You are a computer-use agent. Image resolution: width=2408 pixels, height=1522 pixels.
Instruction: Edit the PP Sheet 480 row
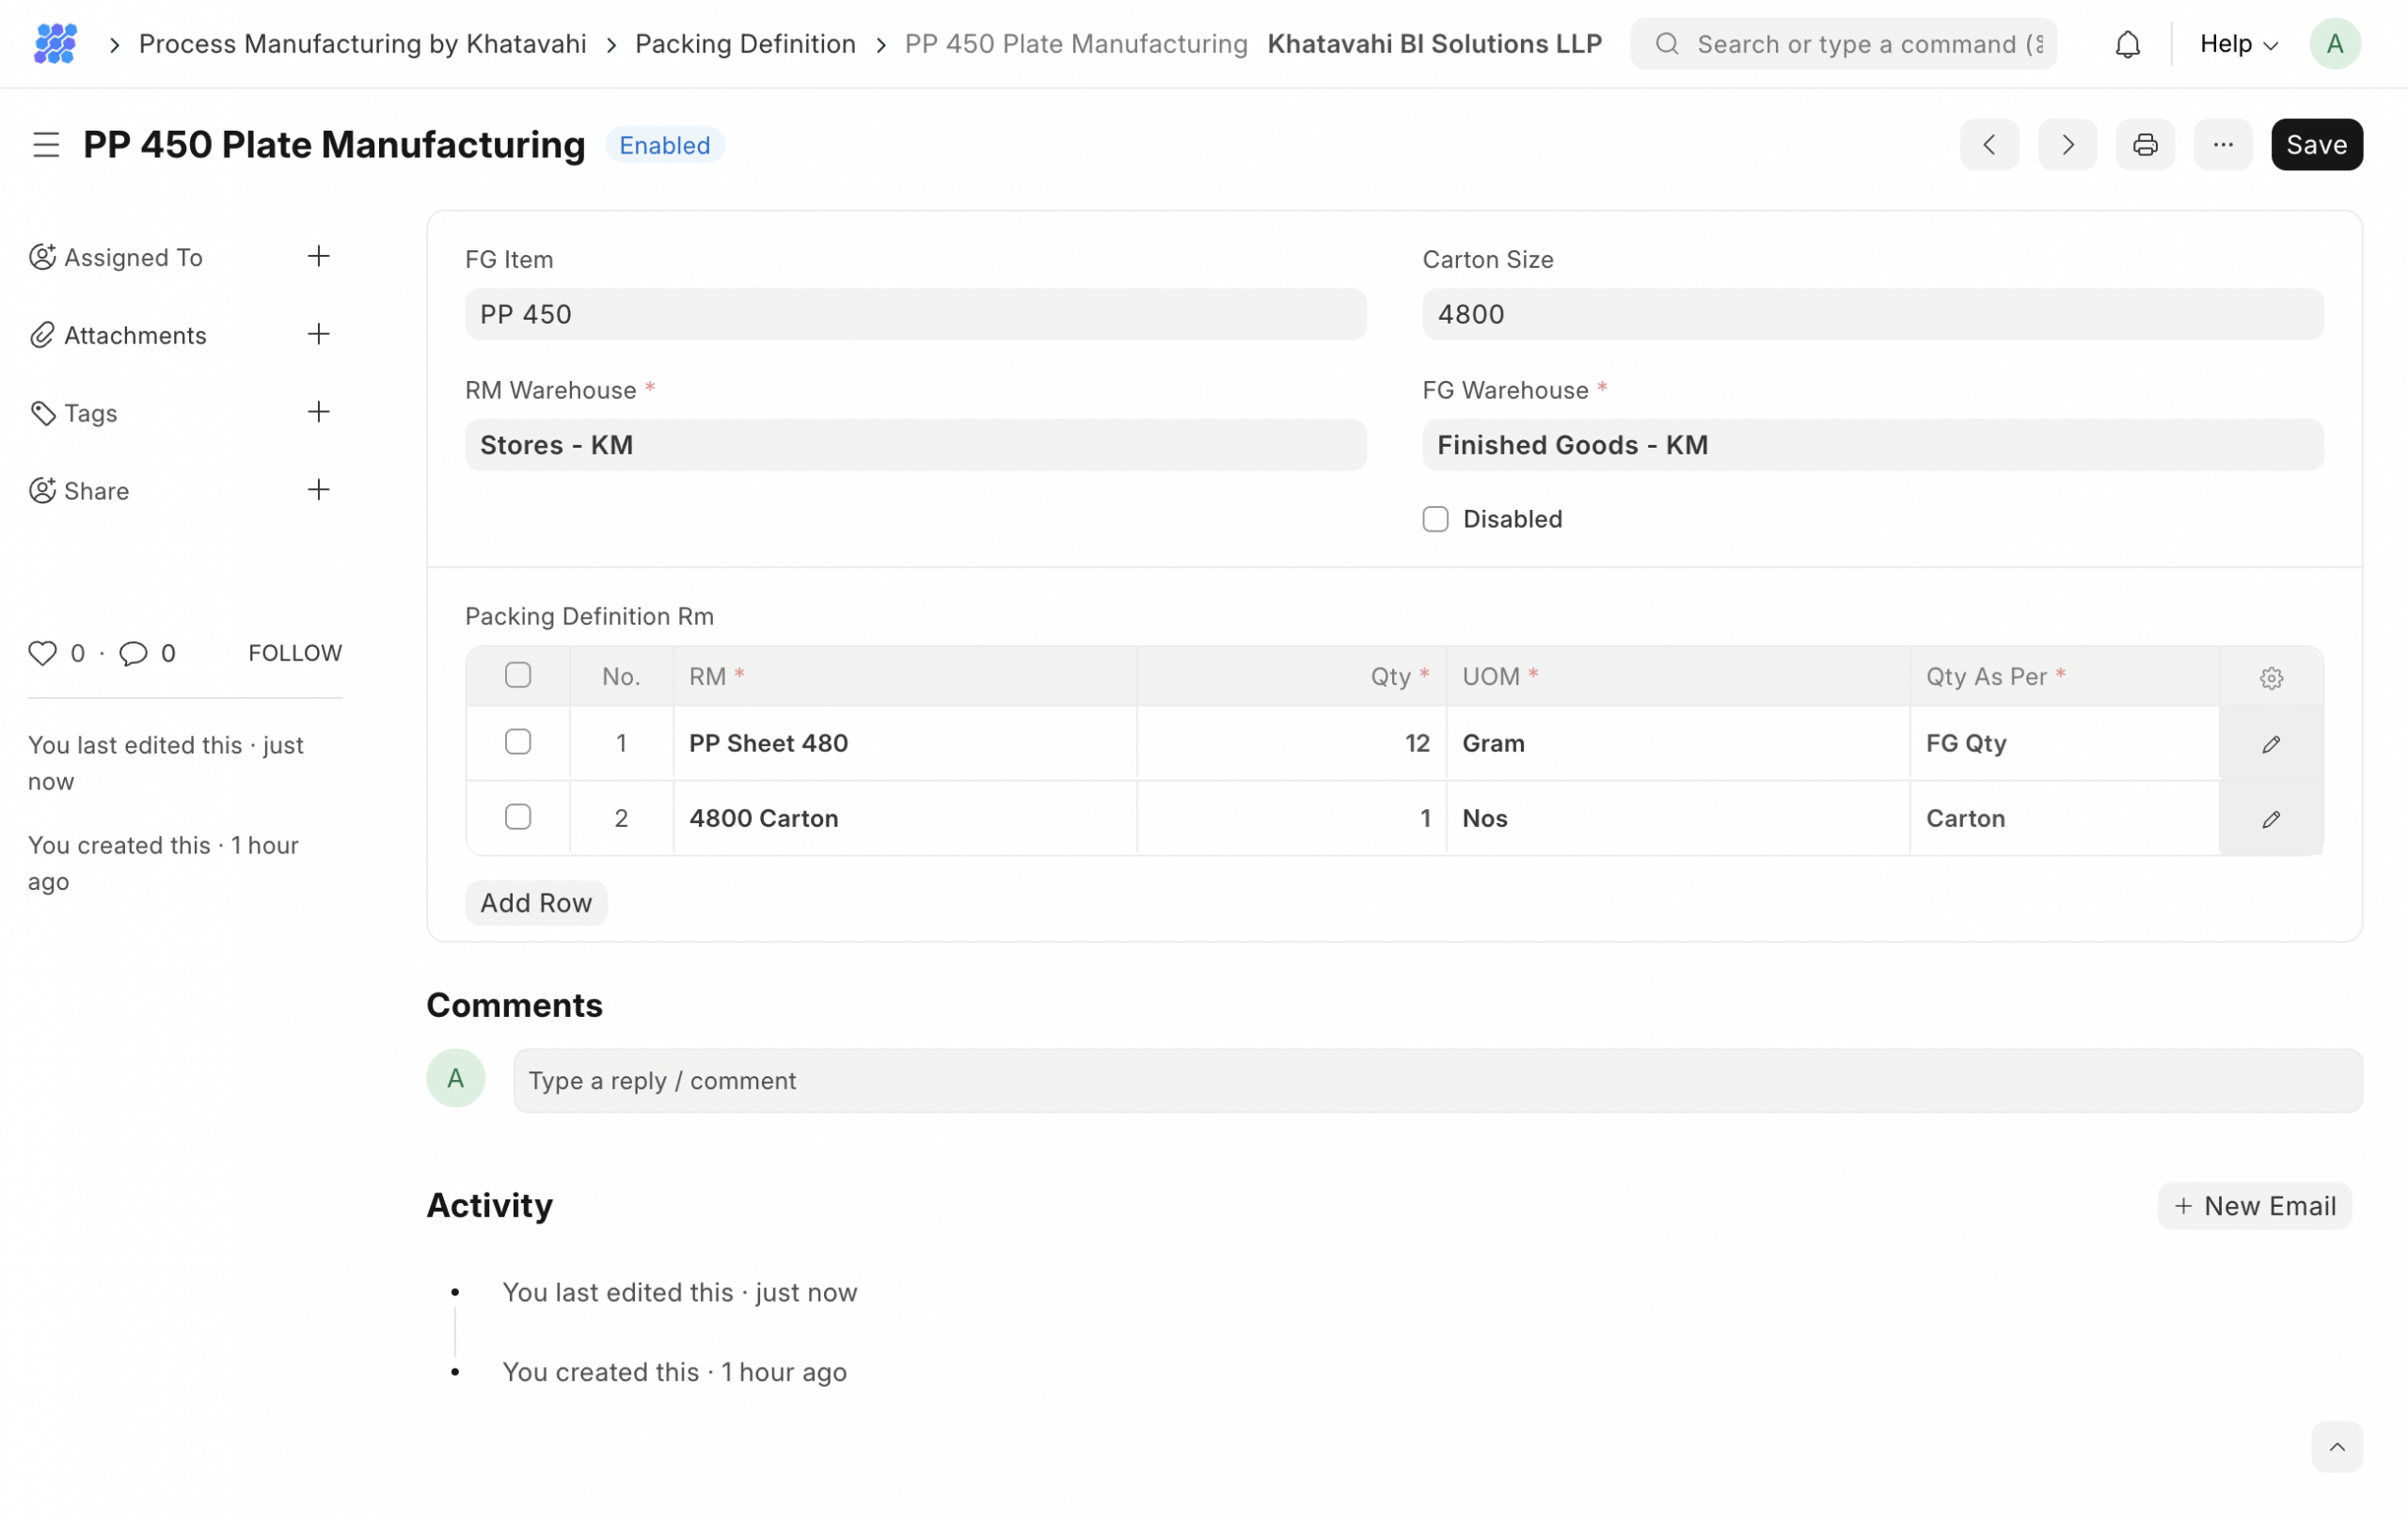[x=2270, y=744]
